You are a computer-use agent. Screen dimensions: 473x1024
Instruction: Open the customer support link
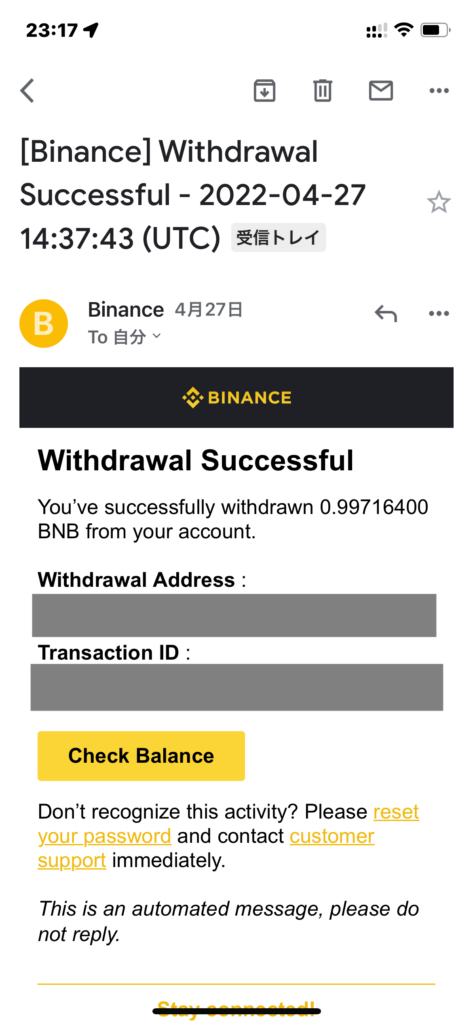tap(206, 848)
